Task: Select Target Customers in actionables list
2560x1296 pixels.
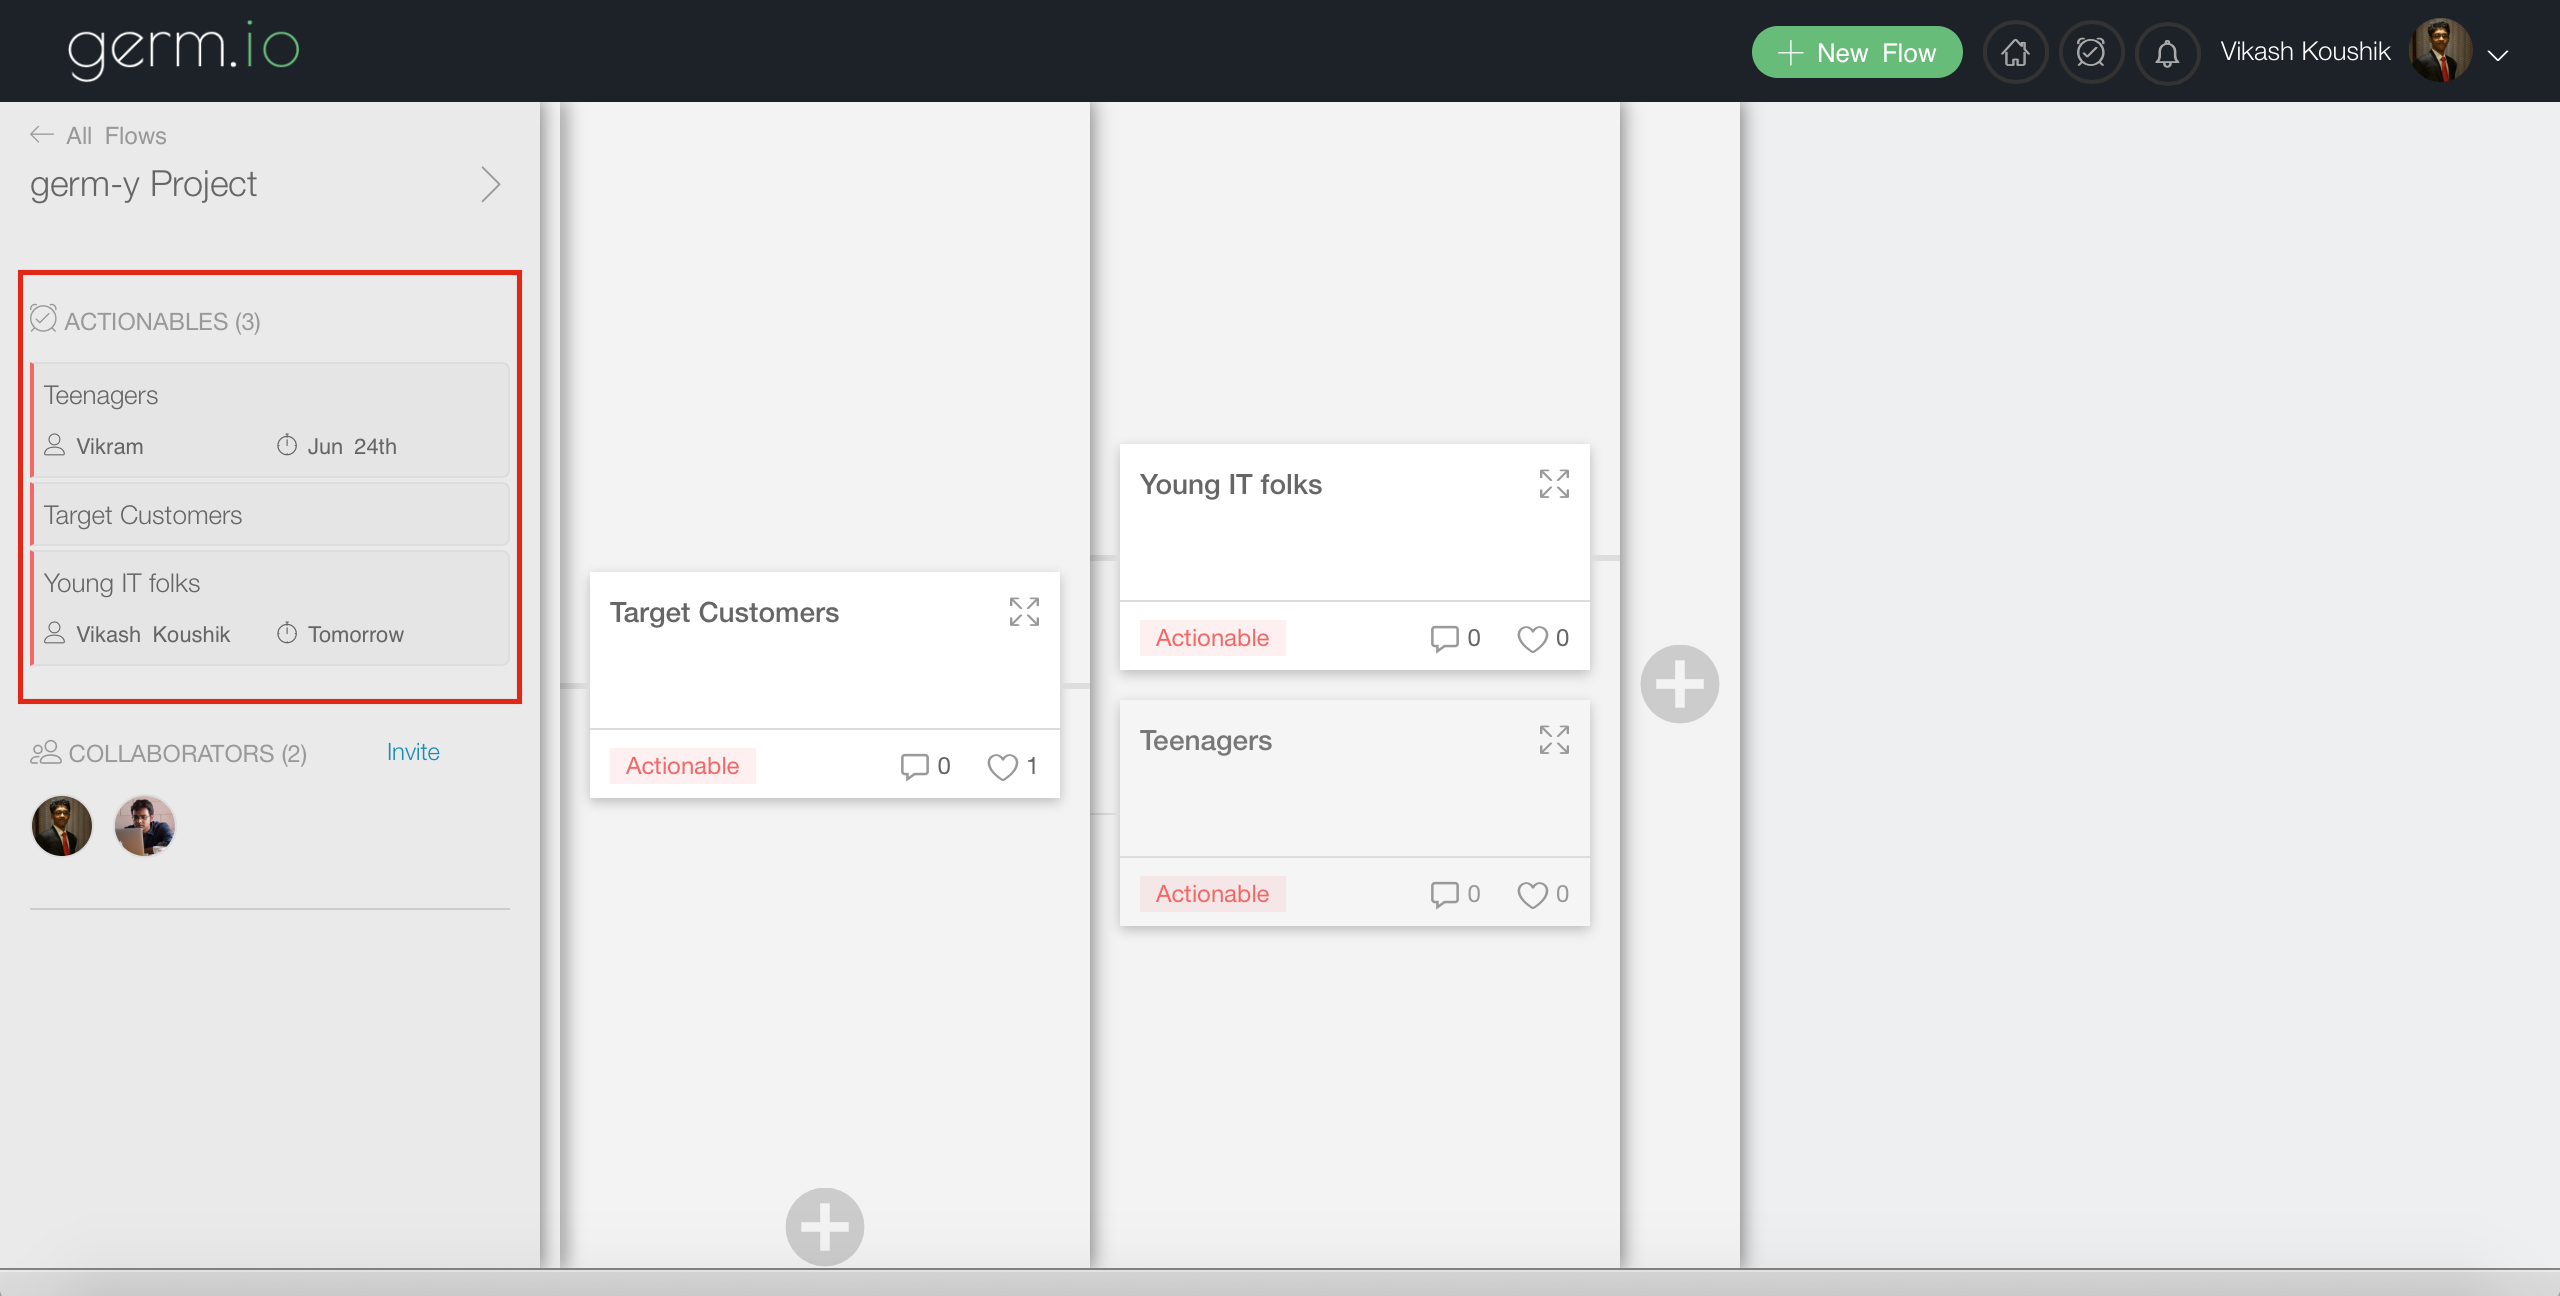Action: 270,515
